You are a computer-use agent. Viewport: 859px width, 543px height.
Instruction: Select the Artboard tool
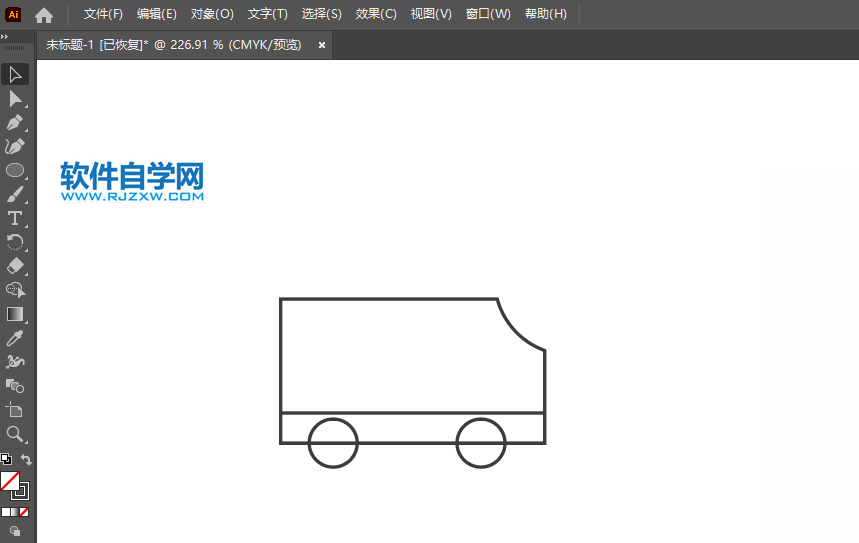pyautogui.click(x=15, y=410)
